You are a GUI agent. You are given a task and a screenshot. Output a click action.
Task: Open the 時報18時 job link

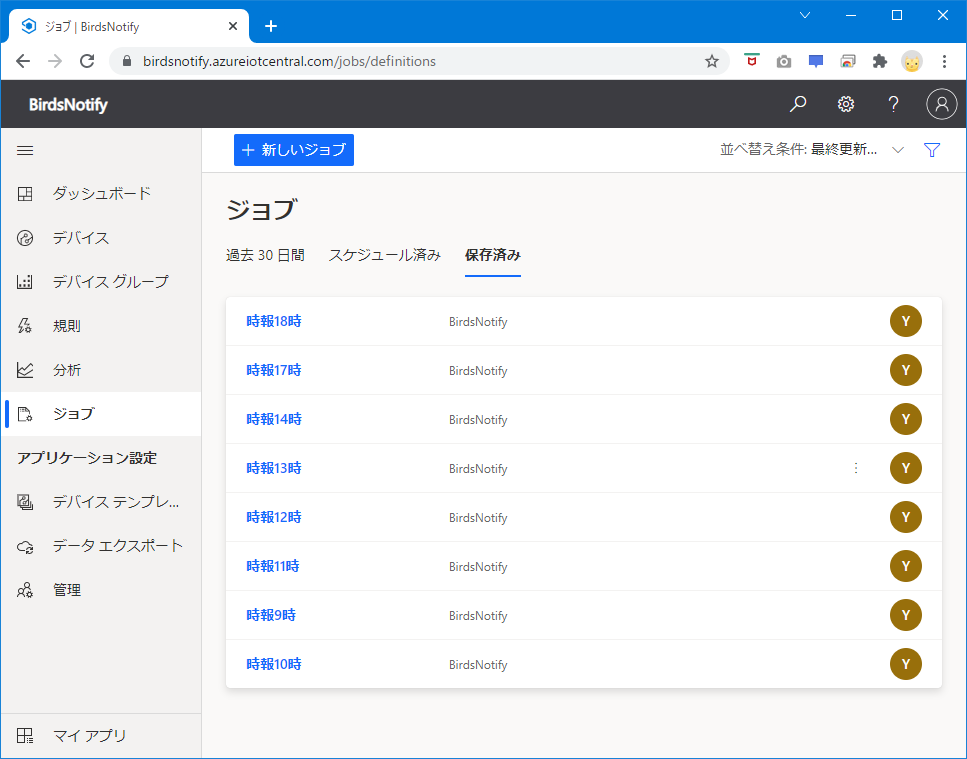coord(274,321)
